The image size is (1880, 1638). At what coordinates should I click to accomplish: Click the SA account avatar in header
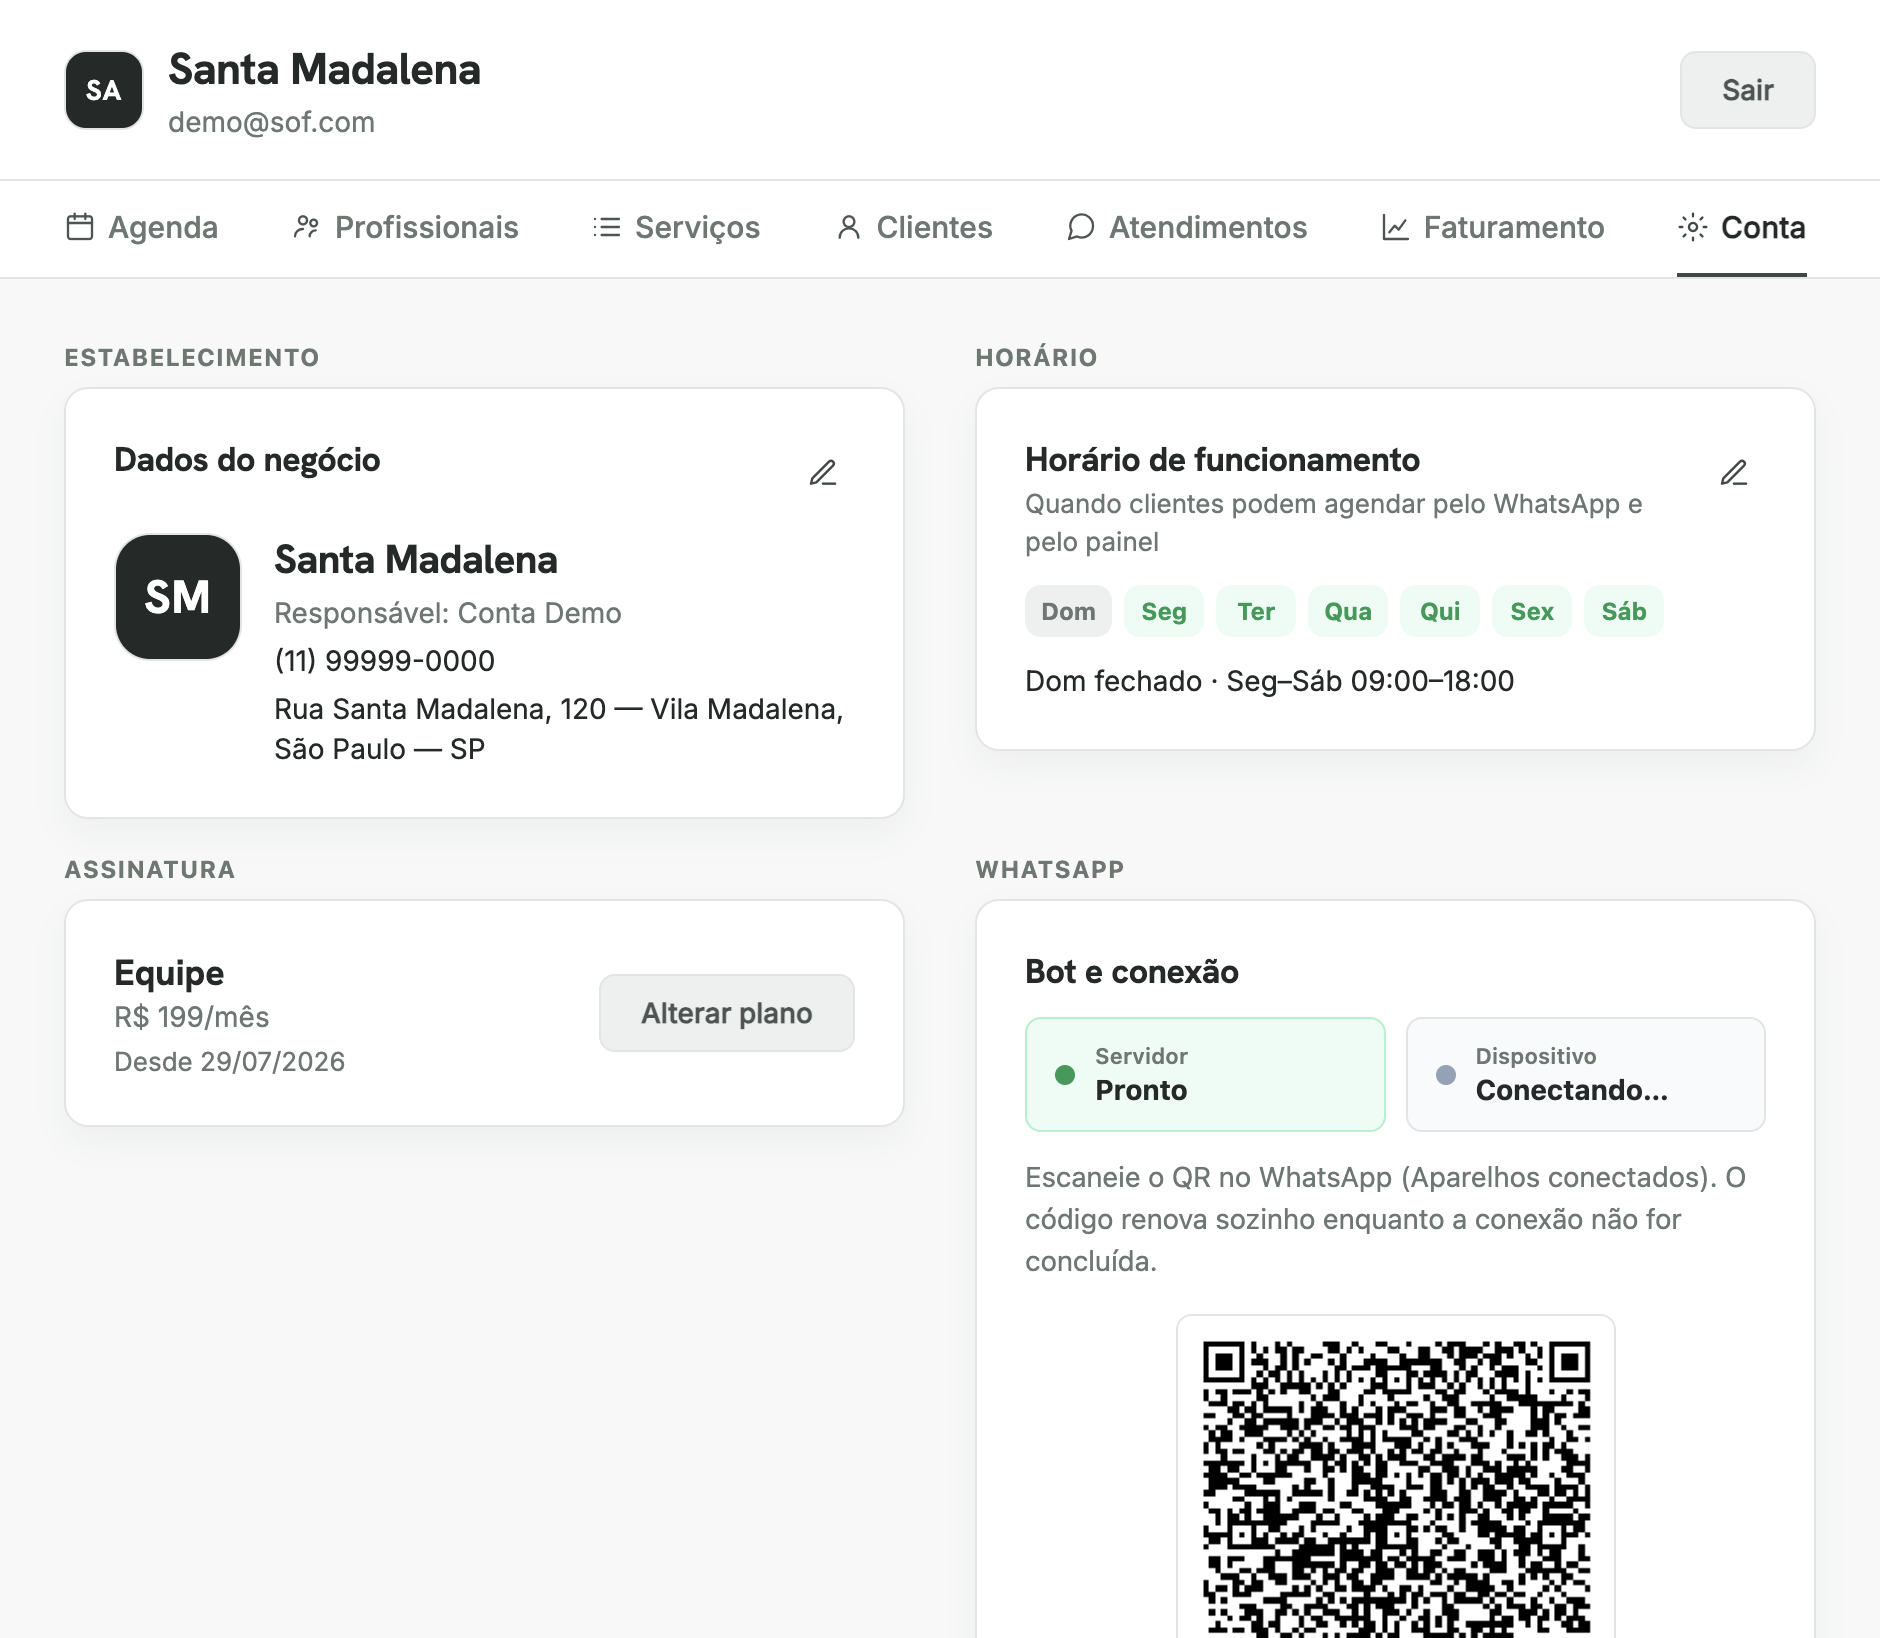click(x=104, y=90)
